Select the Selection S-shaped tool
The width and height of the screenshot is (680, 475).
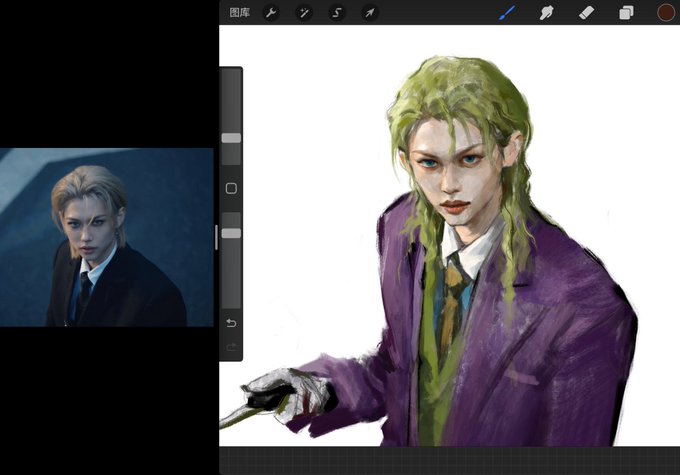click(337, 13)
